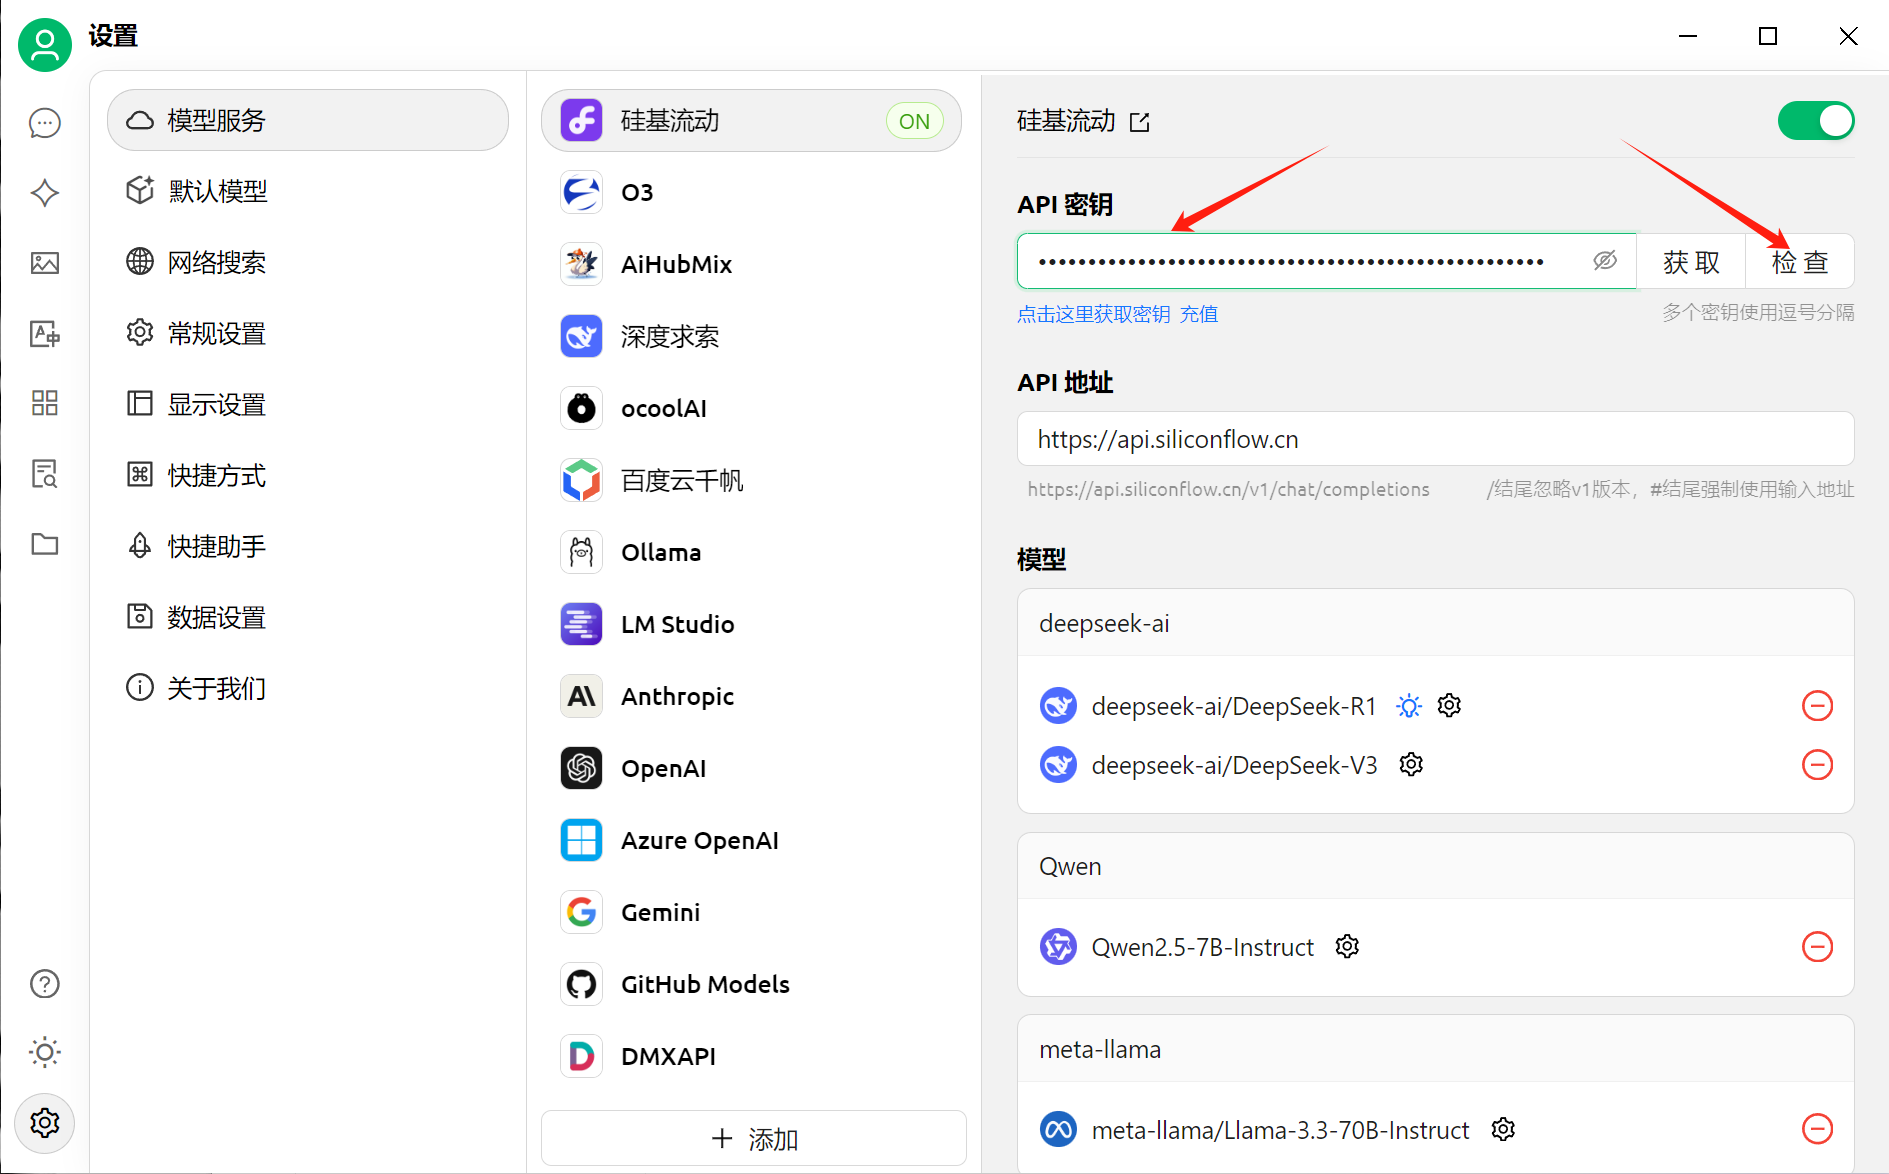Click the meta-llama group header
1889x1174 pixels.
[x=1435, y=1049]
